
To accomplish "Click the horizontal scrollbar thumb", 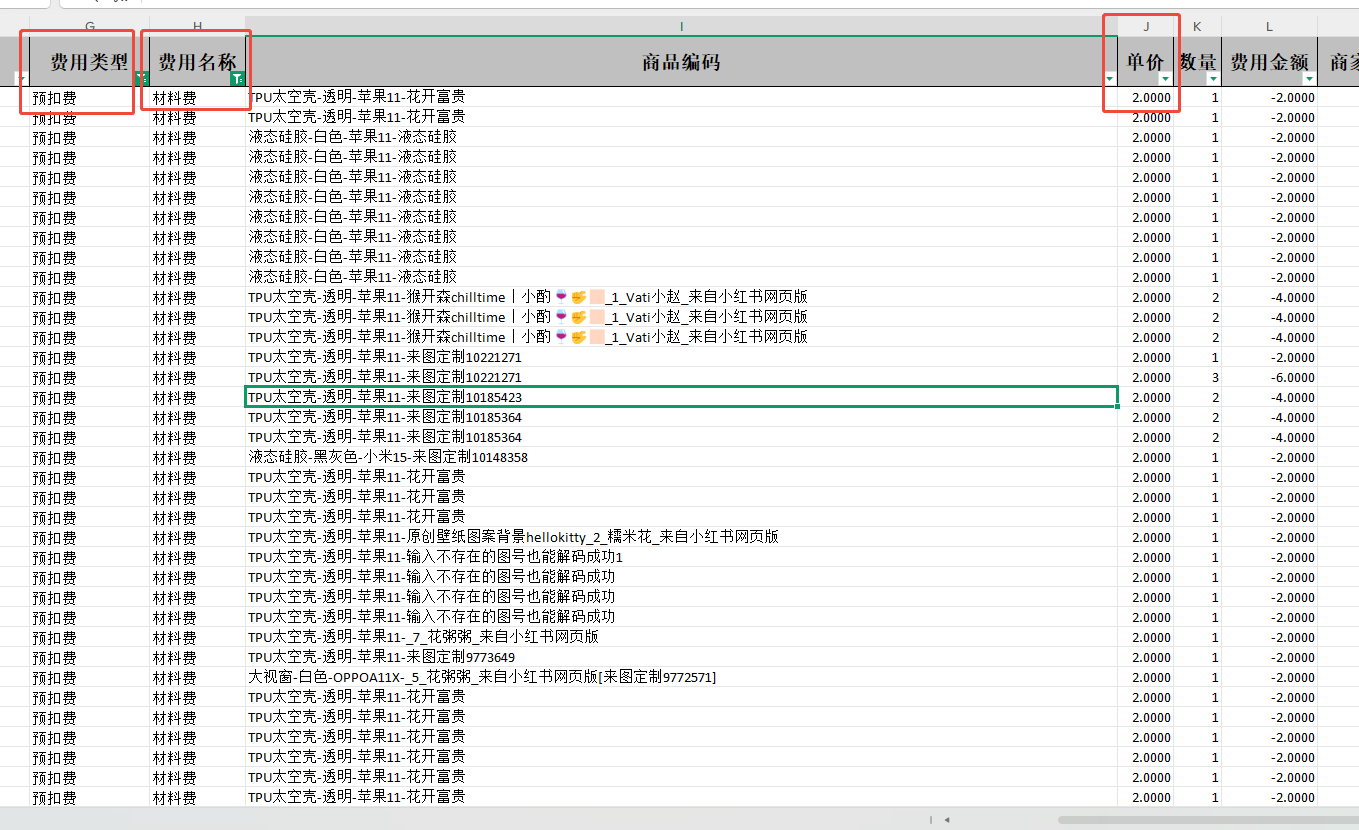I will [1208, 820].
